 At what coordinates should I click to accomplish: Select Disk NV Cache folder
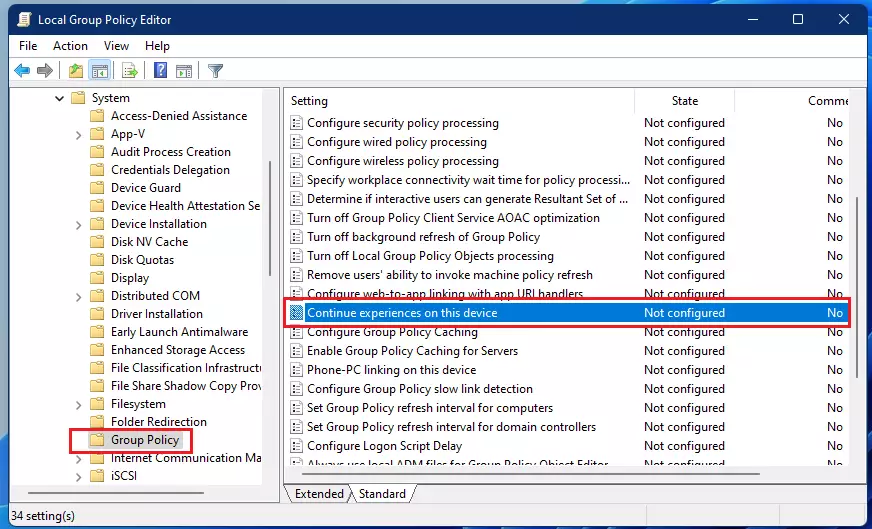(150, 242)
